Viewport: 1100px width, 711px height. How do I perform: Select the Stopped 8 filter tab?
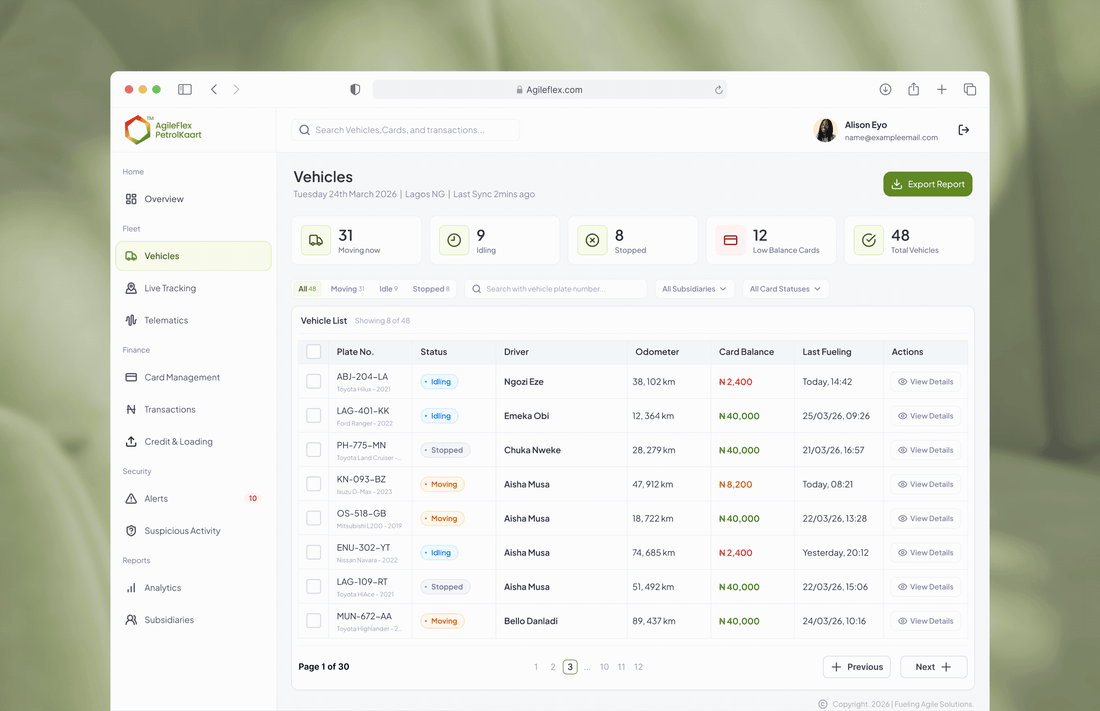431,288
